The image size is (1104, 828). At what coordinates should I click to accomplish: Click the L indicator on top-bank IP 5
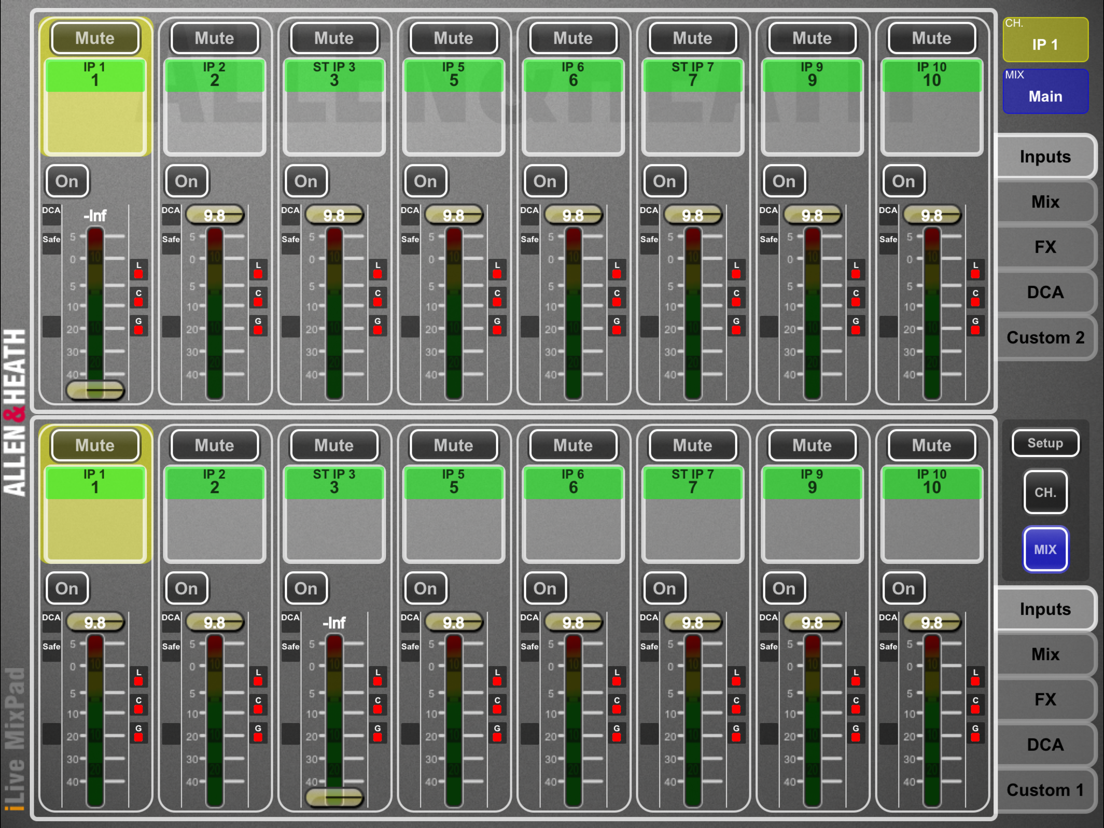[497, 270]
